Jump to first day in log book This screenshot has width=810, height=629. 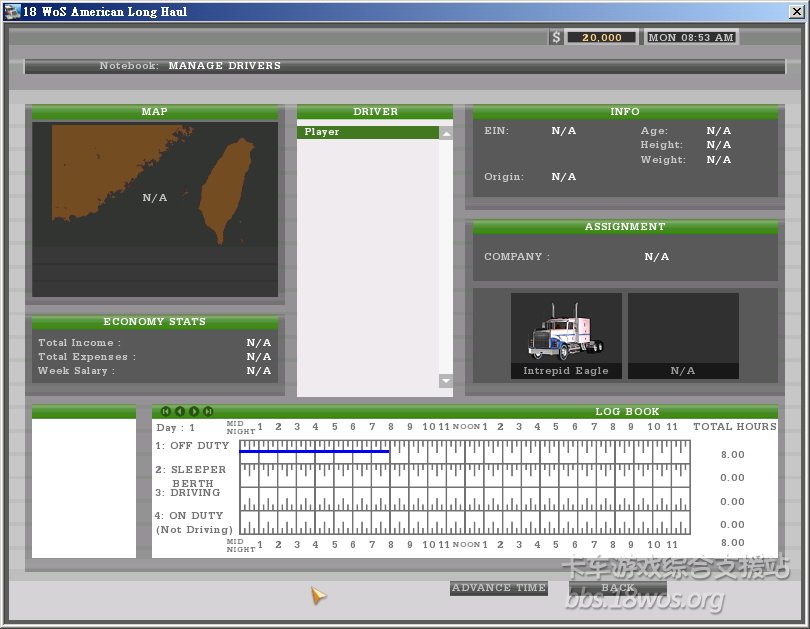(166, 411)
